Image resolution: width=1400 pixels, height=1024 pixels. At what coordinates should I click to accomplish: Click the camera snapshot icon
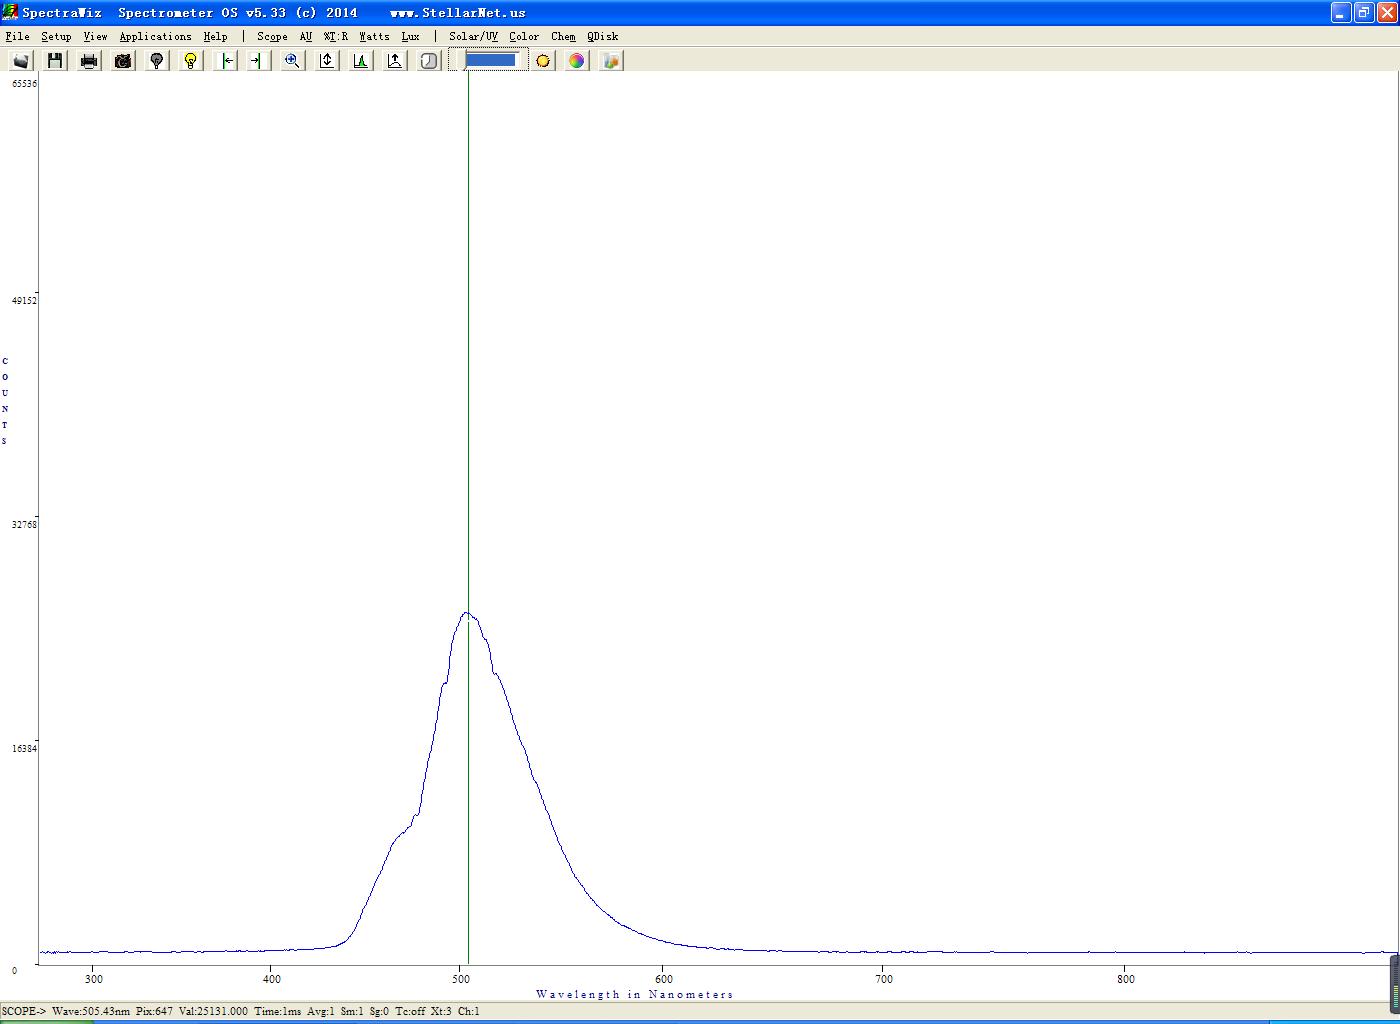point(123,61)
